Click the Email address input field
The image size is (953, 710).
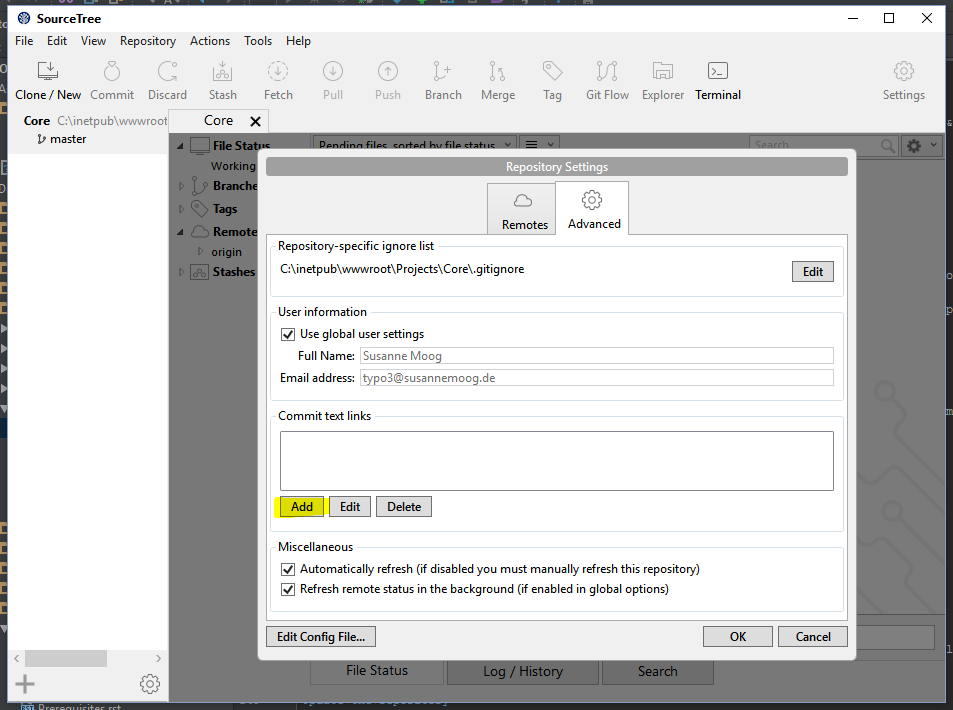(596, 377)
